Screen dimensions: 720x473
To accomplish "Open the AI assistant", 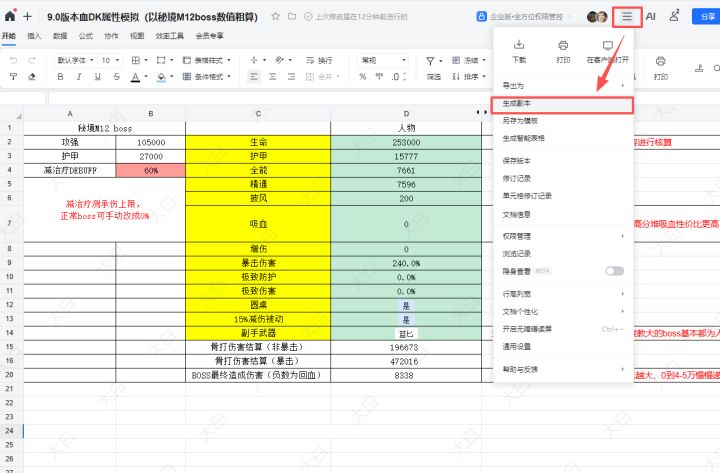I will 651,17.
